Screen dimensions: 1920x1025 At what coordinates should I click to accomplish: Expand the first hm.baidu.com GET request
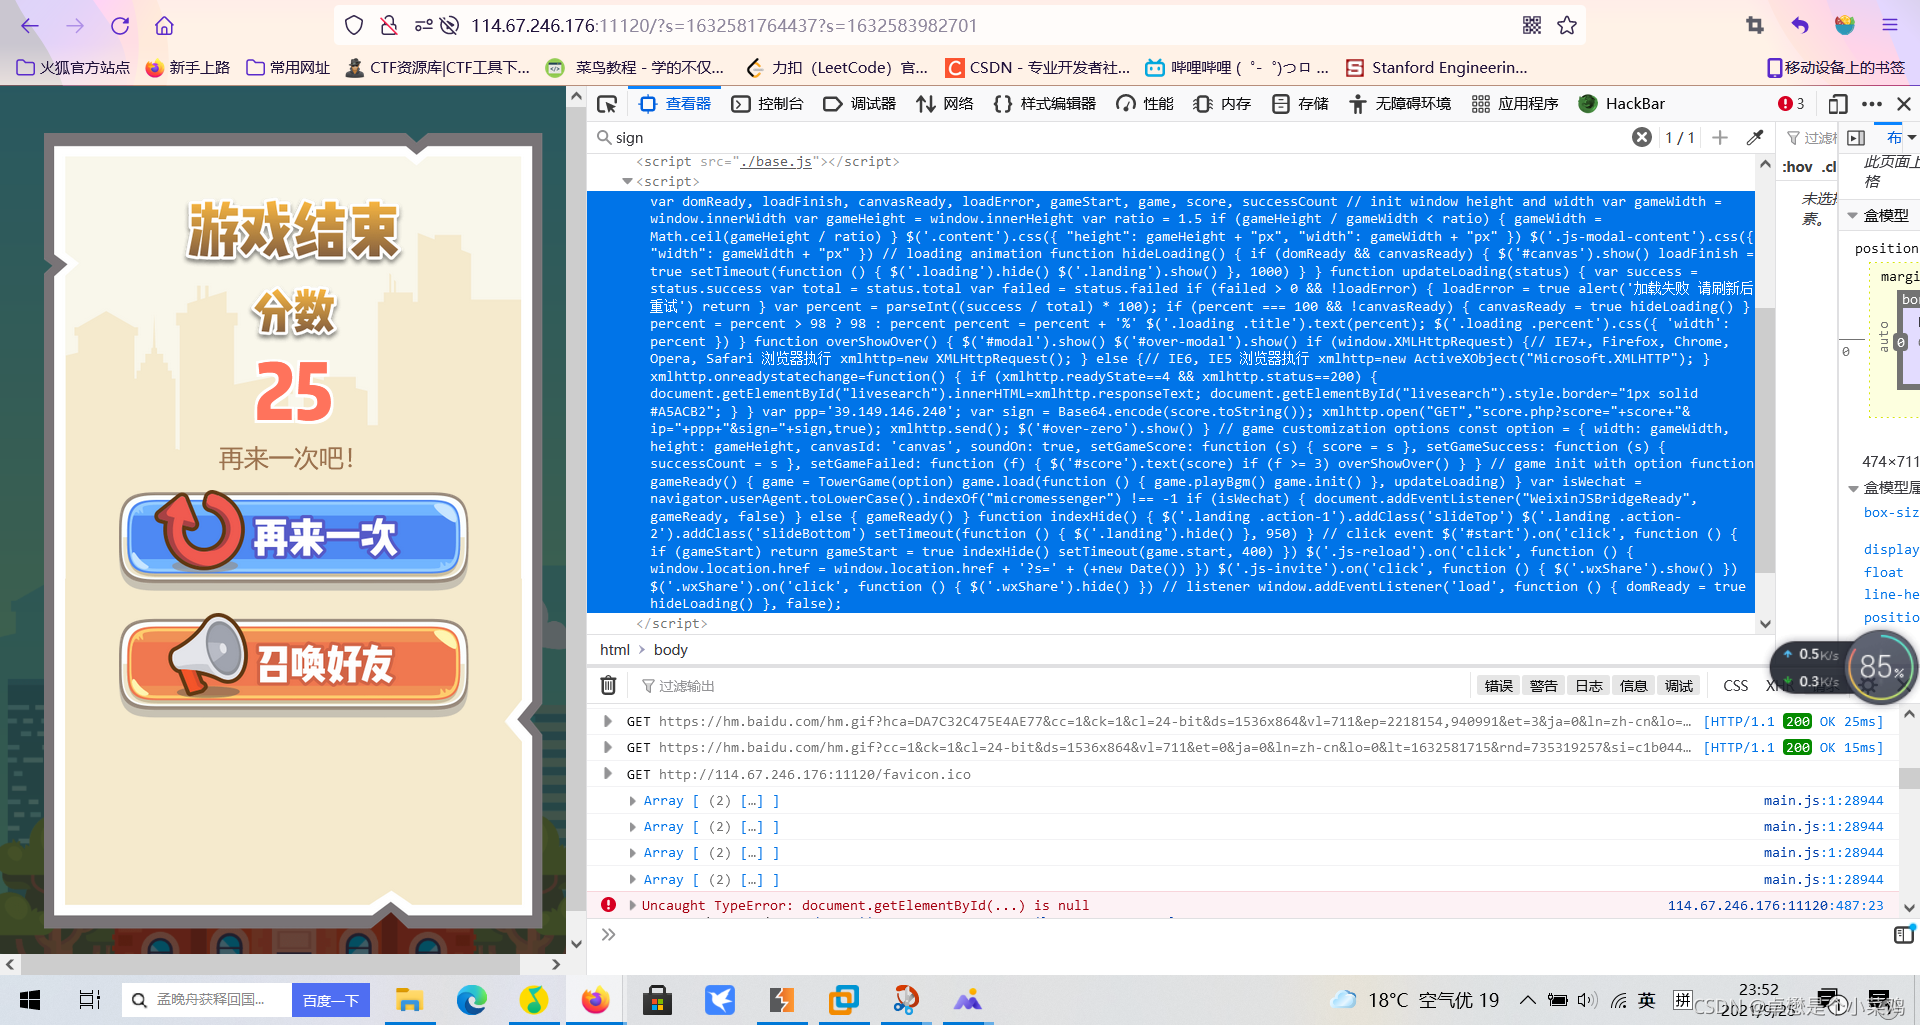(607, 721)
